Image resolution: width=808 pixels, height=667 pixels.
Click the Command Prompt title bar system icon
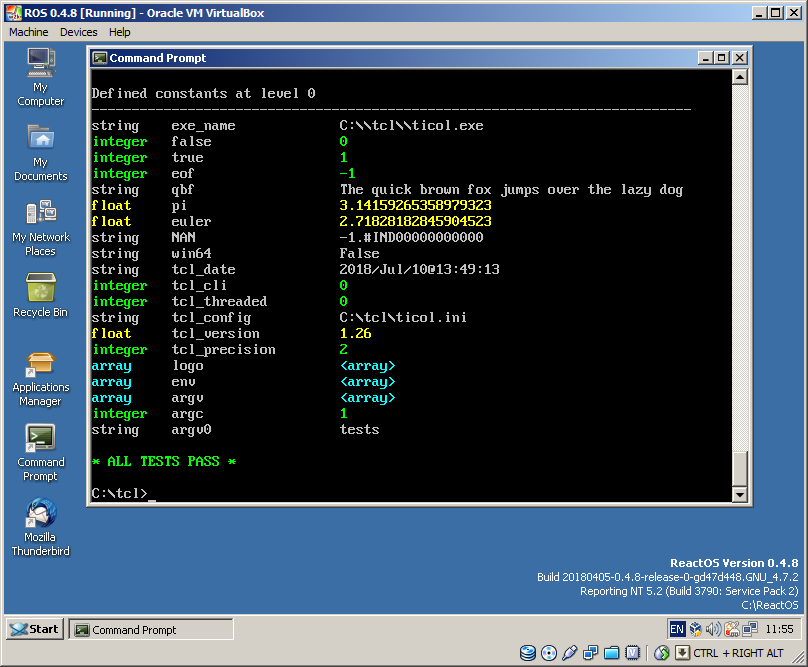[99, 58]
